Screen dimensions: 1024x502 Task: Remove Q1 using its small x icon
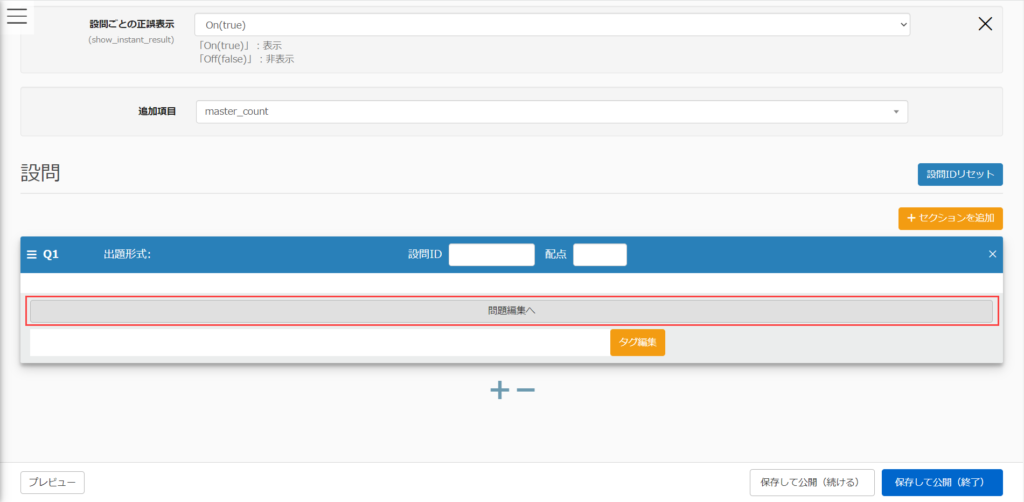coord(992,255)
